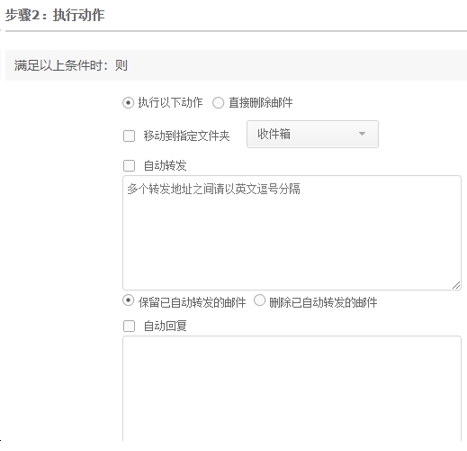467x451 pixels.
Task: Tick the 自动转发 checkbox box
Action: point(129,166)
